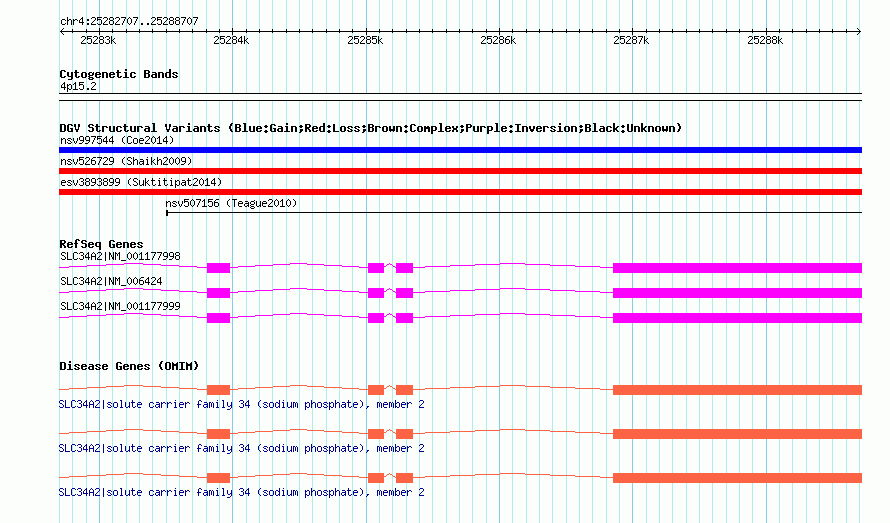Click the blue nsv997544 gain variant bar
The width and height of the screenshot is (890, 523).
(x=460, y=150)
